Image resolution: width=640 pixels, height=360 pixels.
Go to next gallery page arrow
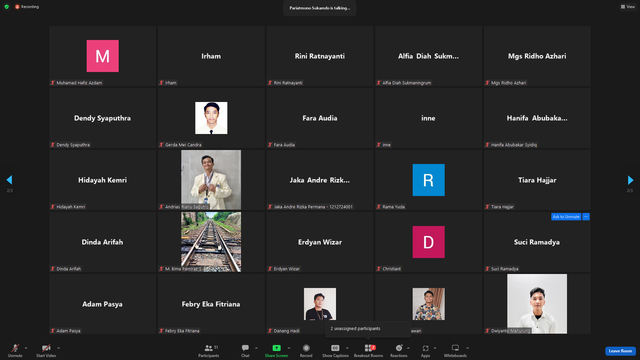tap(630, 180)
